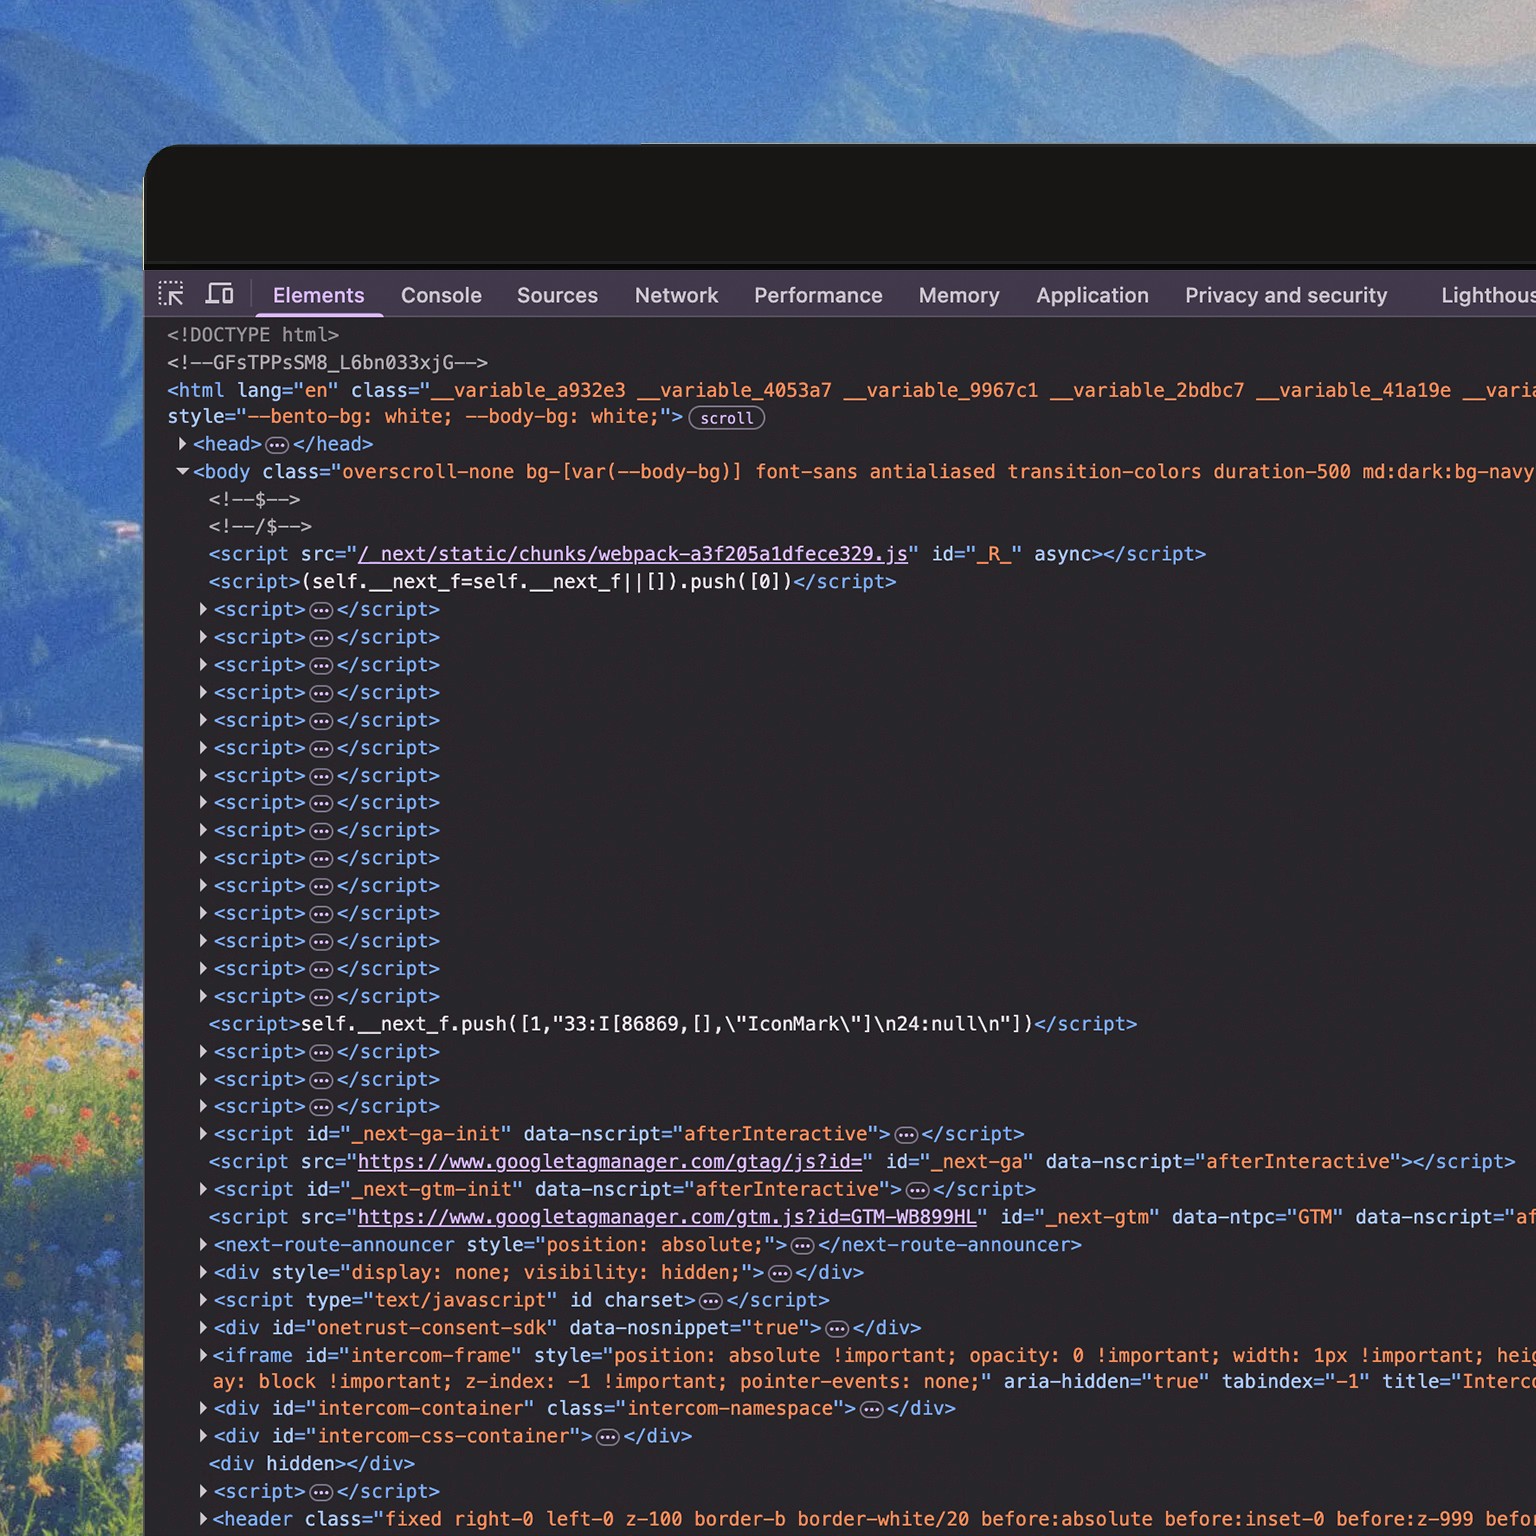The height and width of the screenshot is (1536, 1536).
Task: Click ellipsis button inside the head element
Action: [277, 444]
